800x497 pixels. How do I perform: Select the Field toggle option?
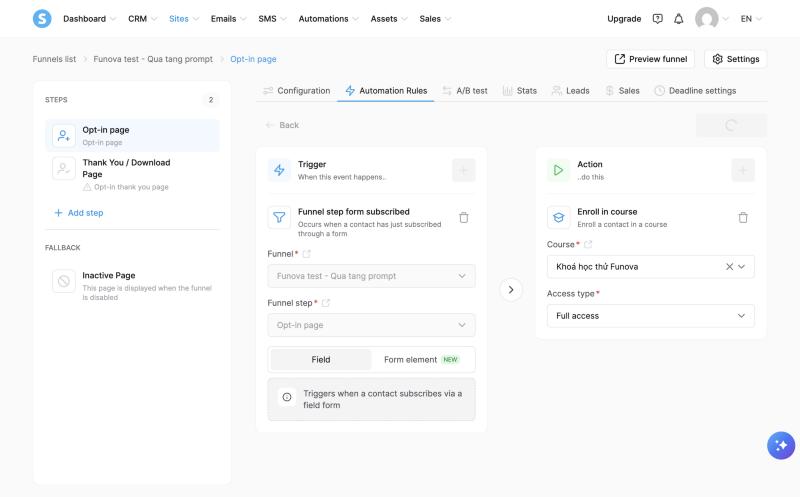321,360
